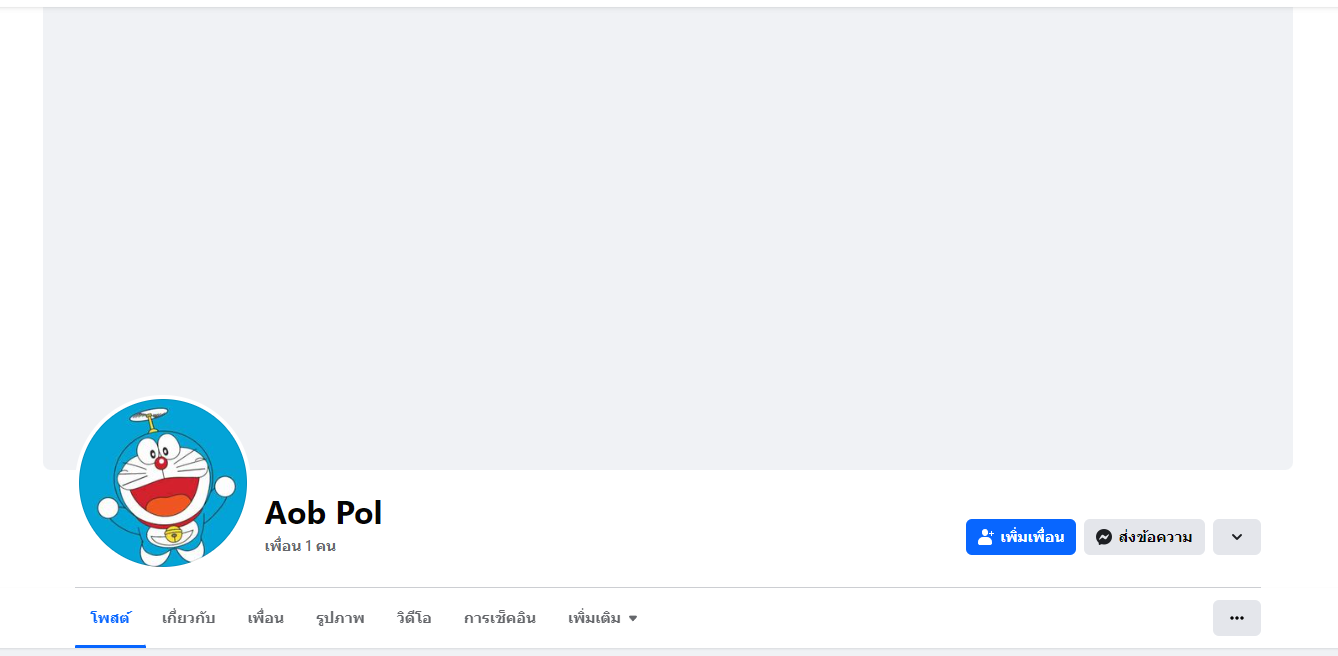Click the Aob Pol profile name
1338x656 pixels.
pyautogui.click(x=323, y=513)
